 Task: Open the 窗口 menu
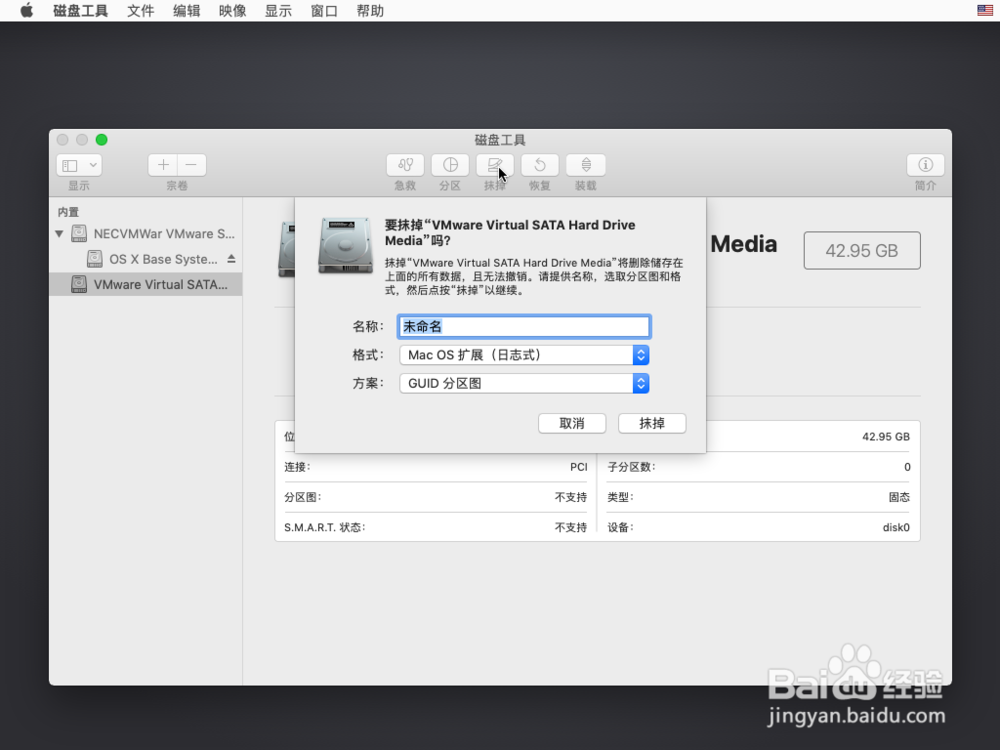pyautogui.click(x=324, y=11)
